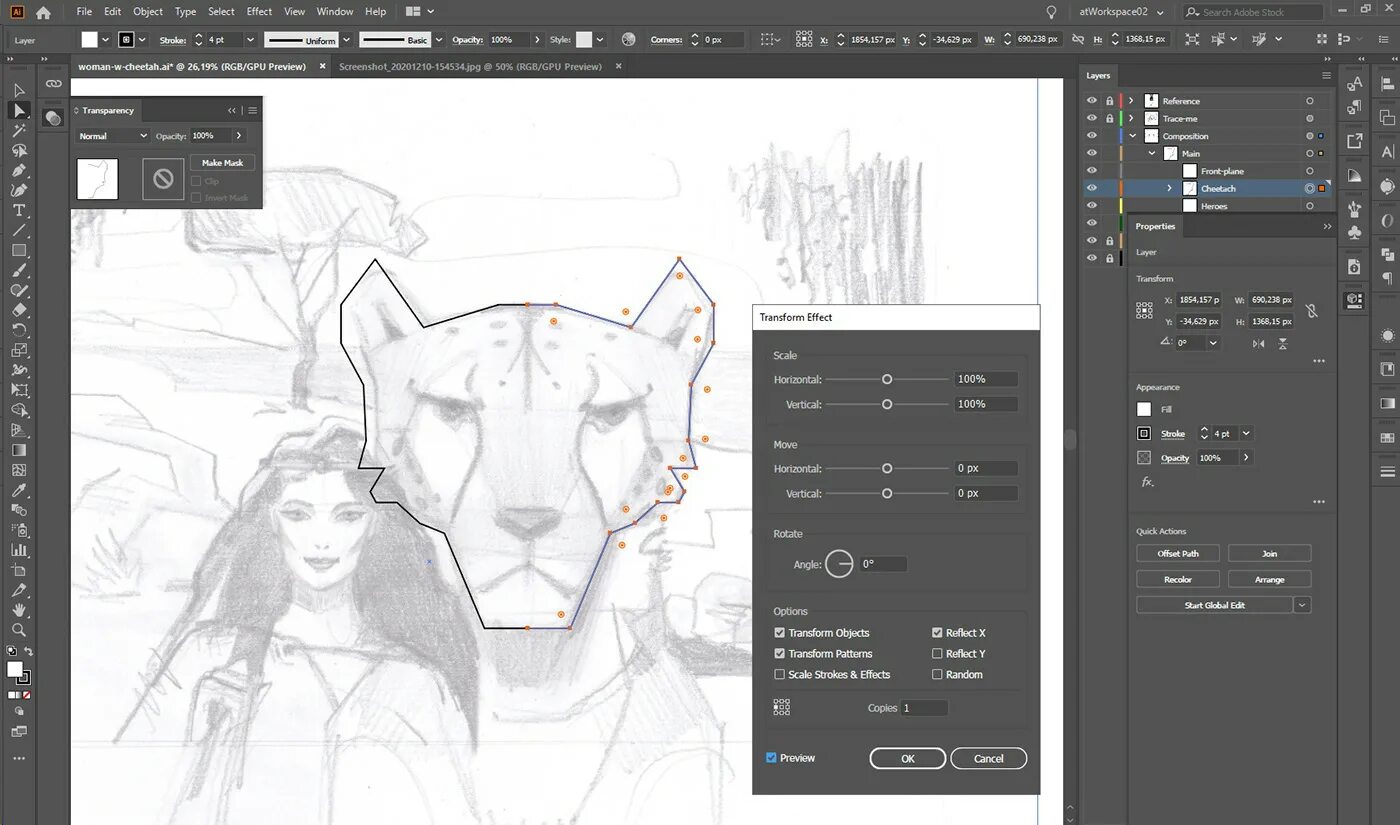Open Transparency panel options menu
This screenshot has width=1400, height=825.
tap(253, 111)
